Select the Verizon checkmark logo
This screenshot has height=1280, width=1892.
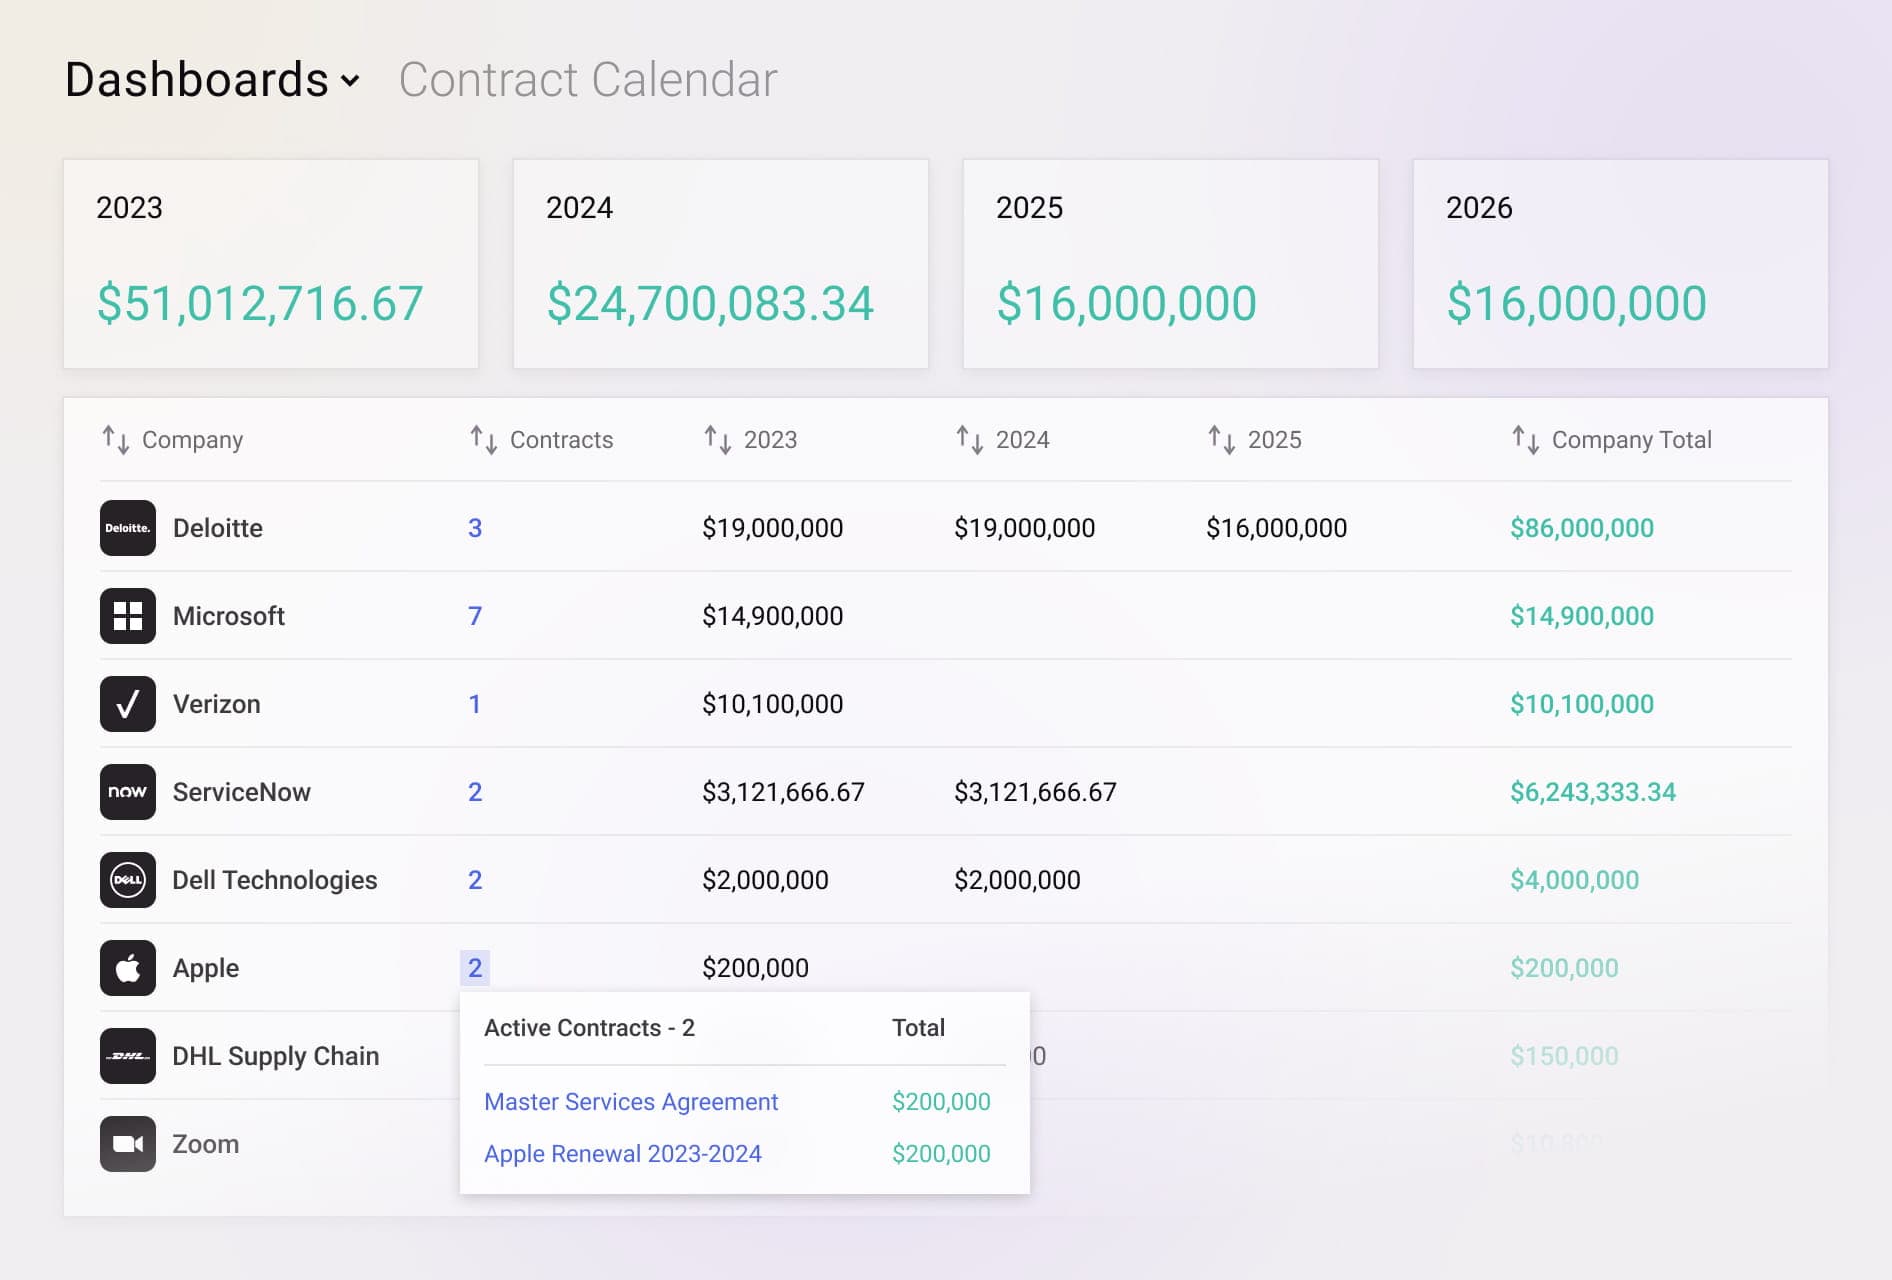126,703
